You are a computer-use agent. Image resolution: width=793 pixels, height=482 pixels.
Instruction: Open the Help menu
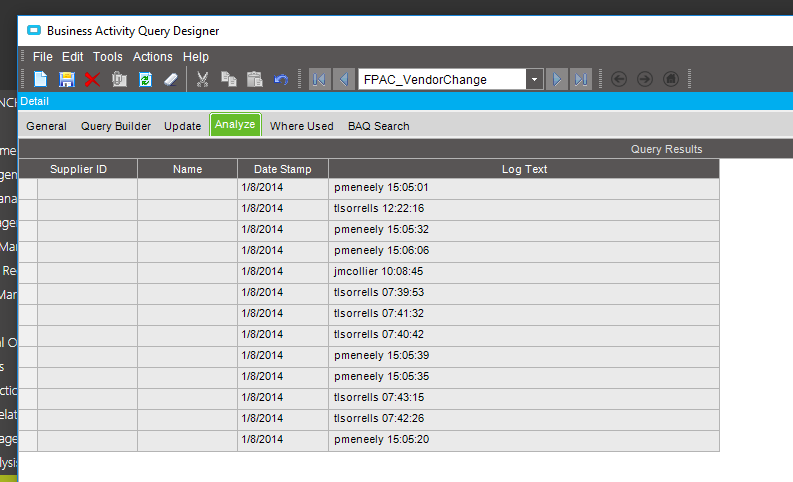pos(196,57)
